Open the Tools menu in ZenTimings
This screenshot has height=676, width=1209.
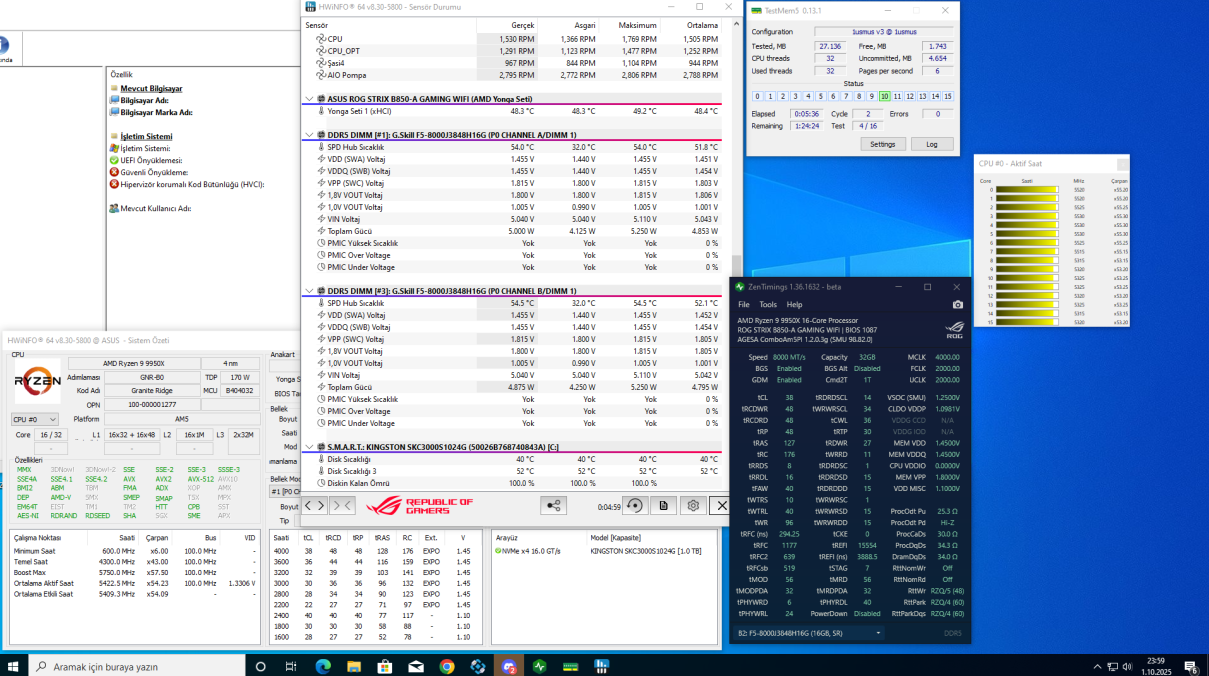pyautogui.click(x=768, y=304)
